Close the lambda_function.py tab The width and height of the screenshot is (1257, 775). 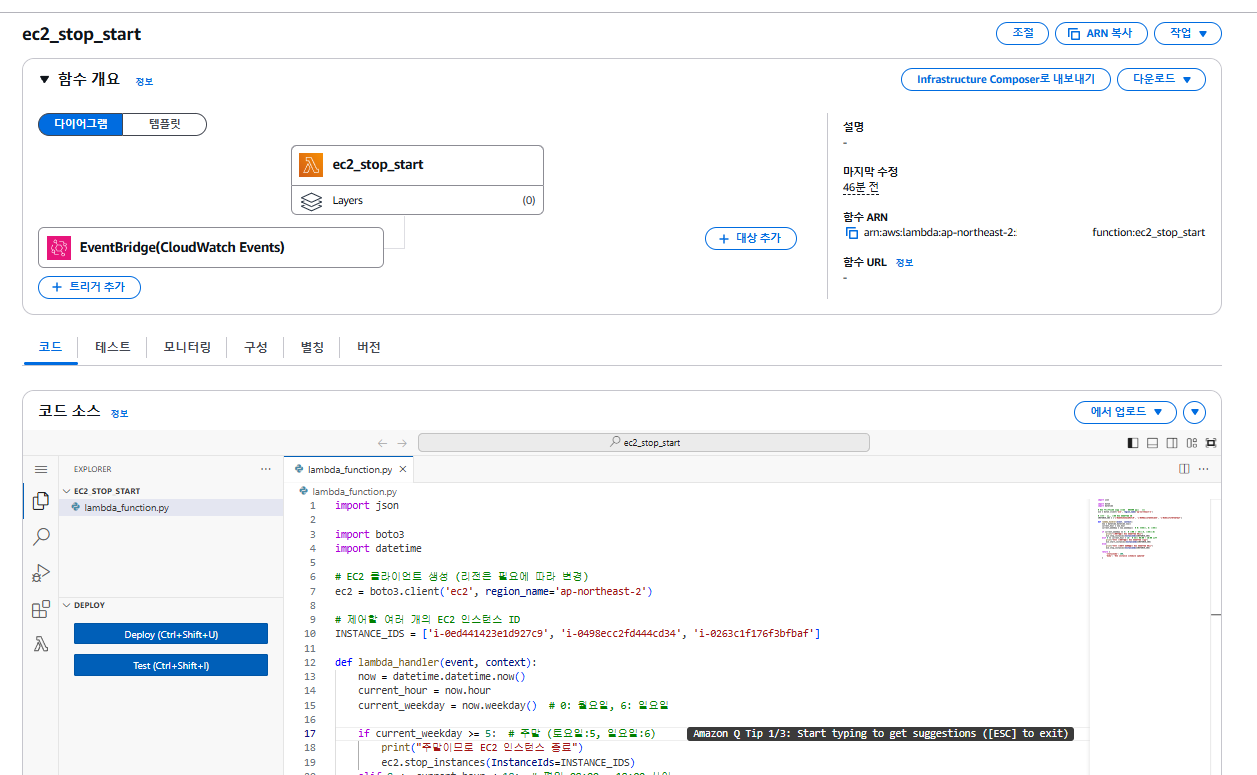tap(403, 469)
